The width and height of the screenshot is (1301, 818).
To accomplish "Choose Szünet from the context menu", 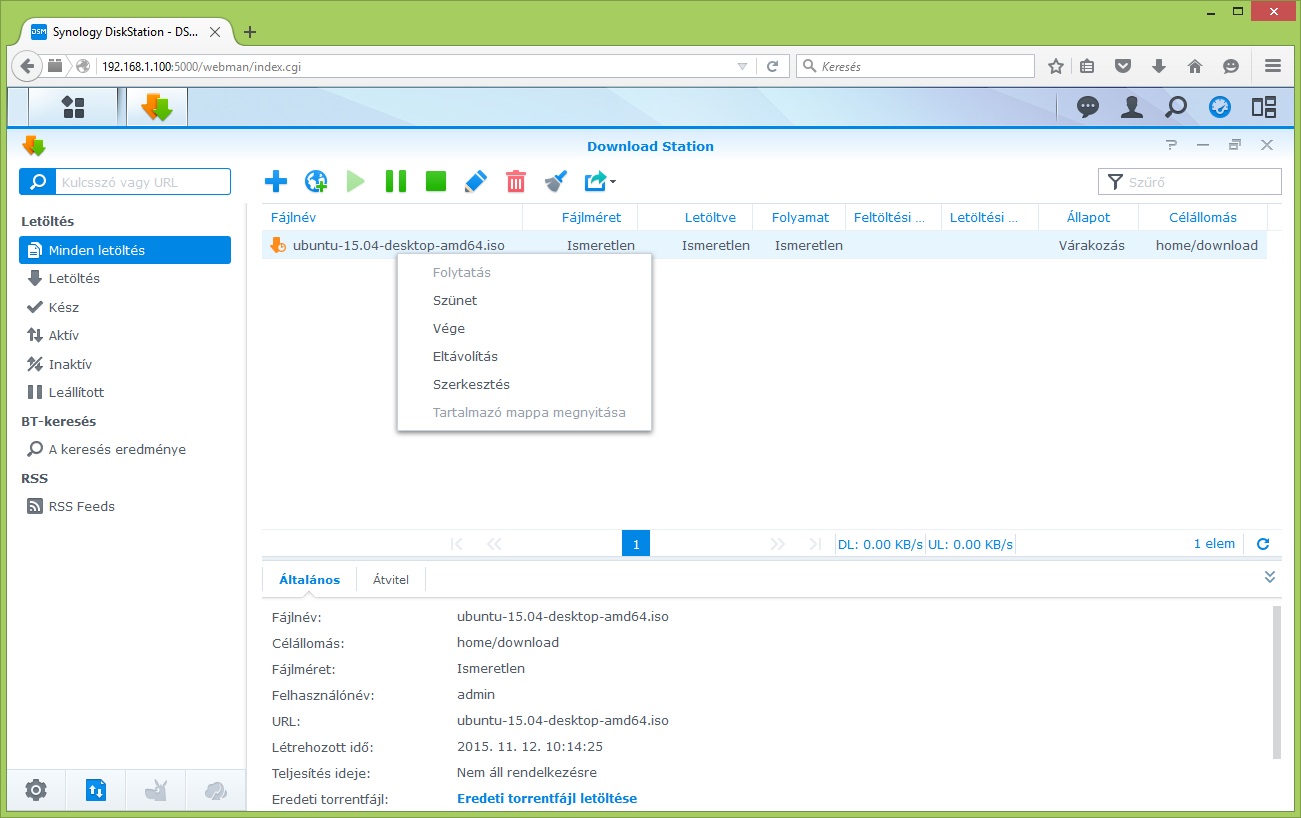I will (524, 300).
